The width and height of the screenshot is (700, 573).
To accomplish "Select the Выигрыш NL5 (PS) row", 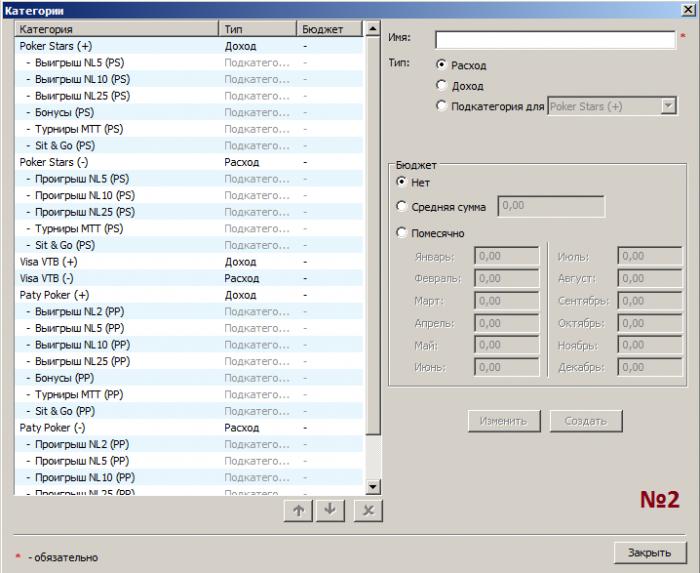I will point(189,62).
